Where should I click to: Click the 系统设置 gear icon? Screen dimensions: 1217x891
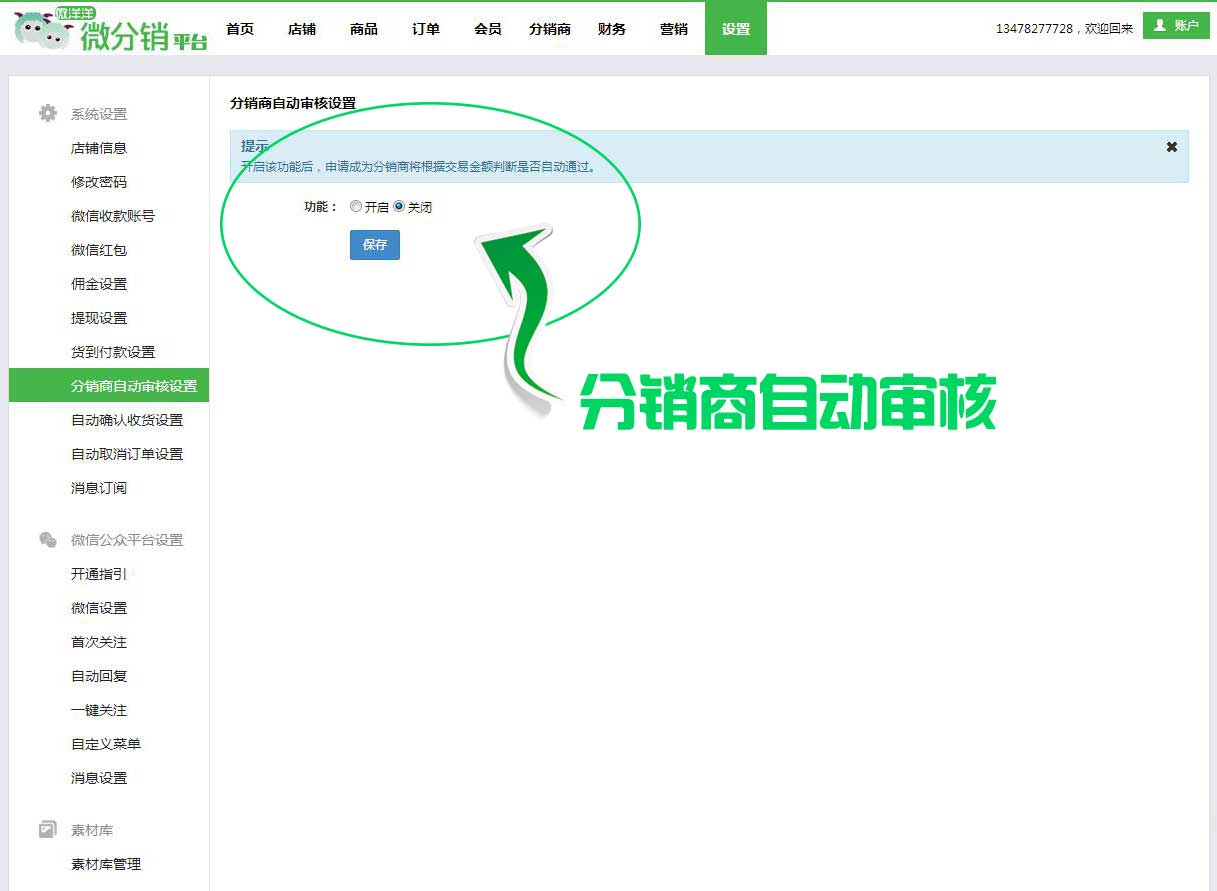coord(48,114)
